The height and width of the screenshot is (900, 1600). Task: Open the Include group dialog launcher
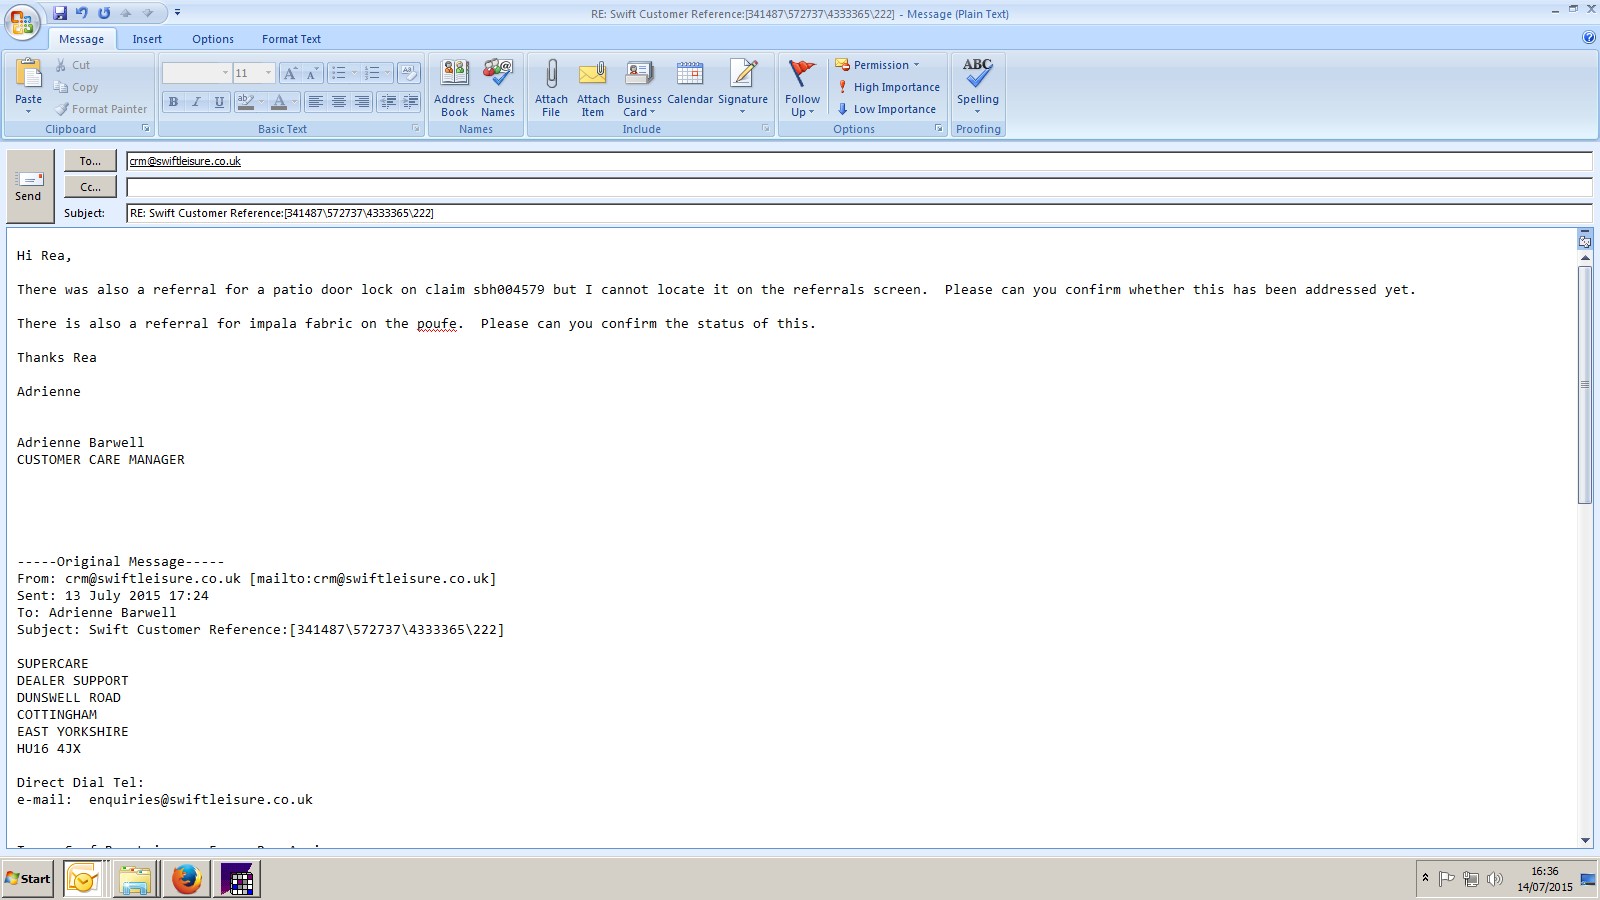(766, 129)
